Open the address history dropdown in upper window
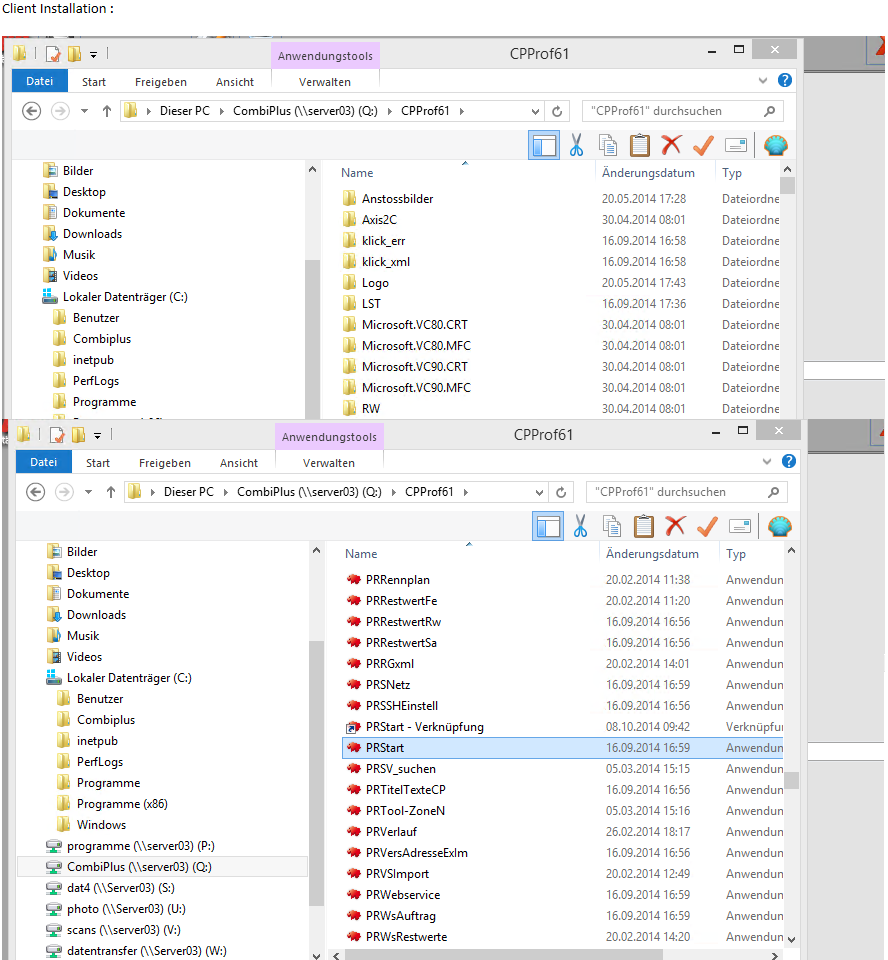 [x=535, y=111]
